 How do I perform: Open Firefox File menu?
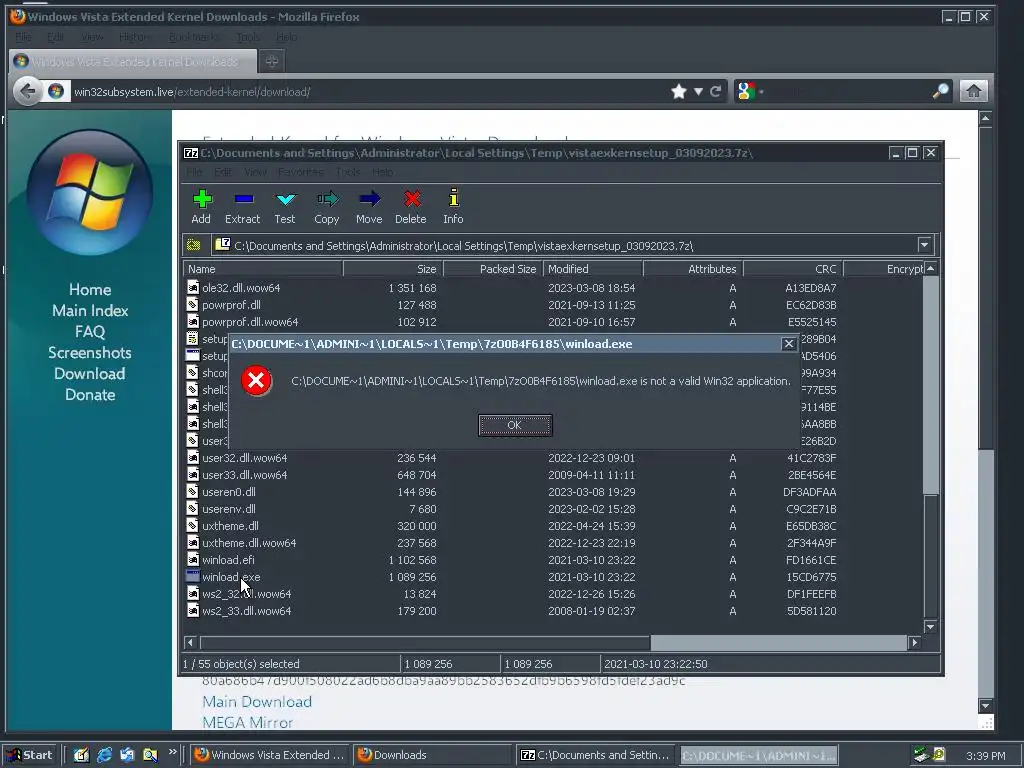(23, 37)
